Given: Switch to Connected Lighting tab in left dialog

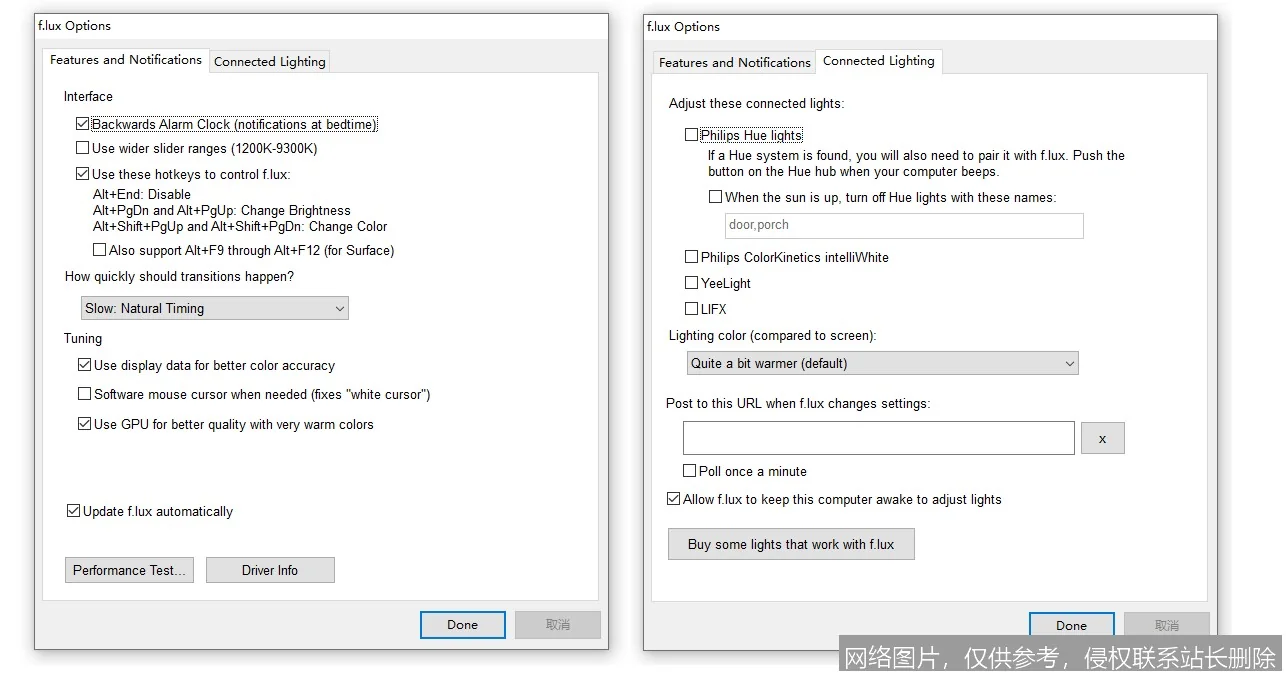Looking at the screenshot, I should [269, 61].
